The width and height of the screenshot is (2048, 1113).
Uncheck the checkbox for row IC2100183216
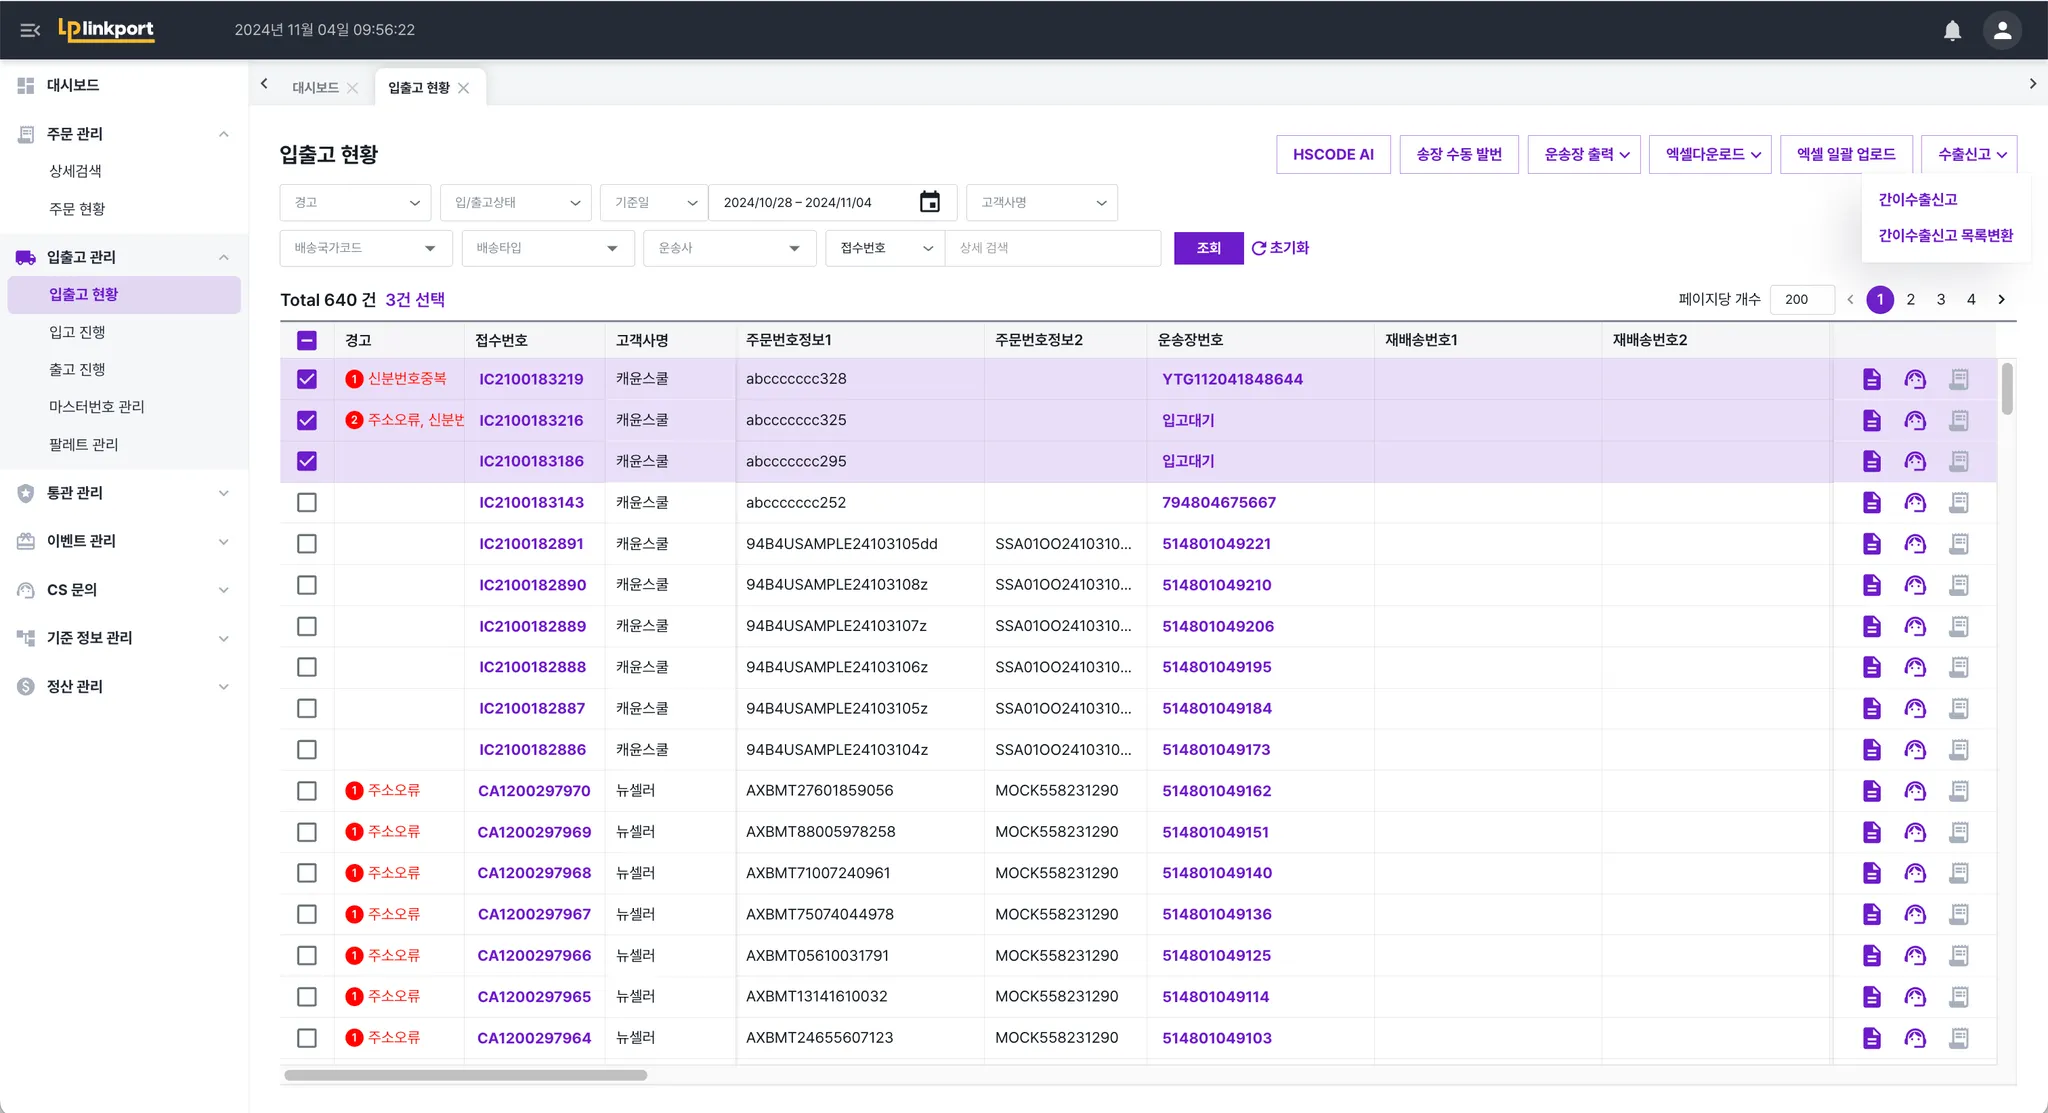coord(307,420)
